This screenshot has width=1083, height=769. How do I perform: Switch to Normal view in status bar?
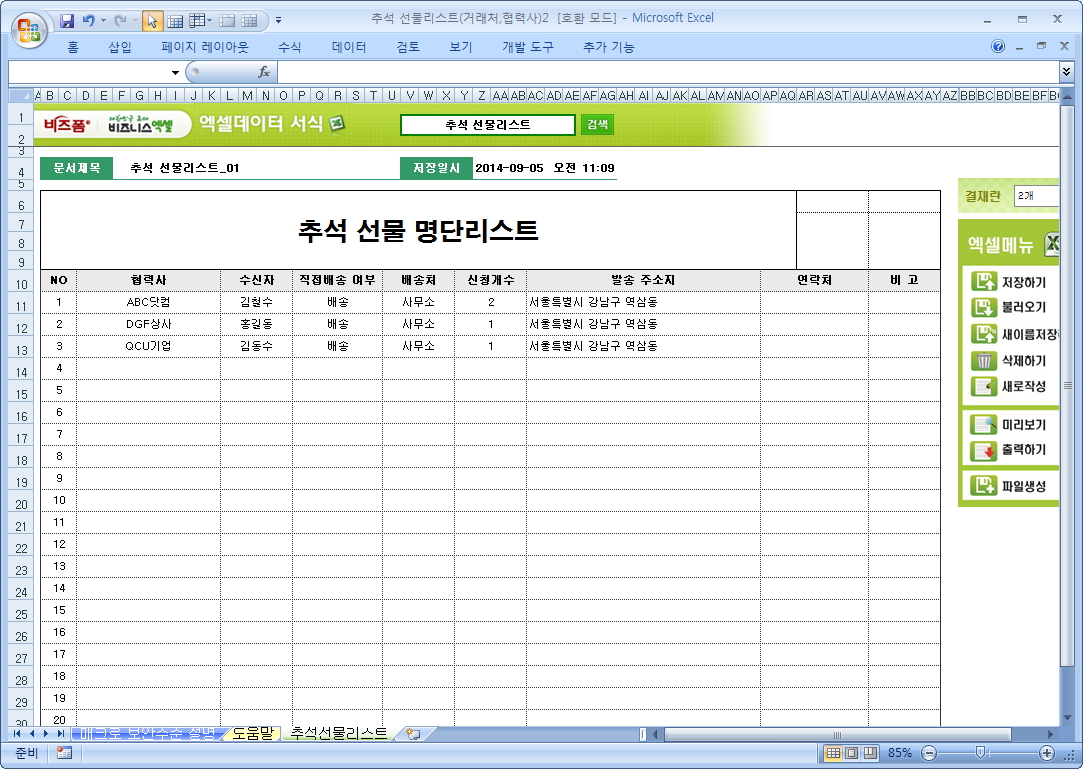pos(833,753)
